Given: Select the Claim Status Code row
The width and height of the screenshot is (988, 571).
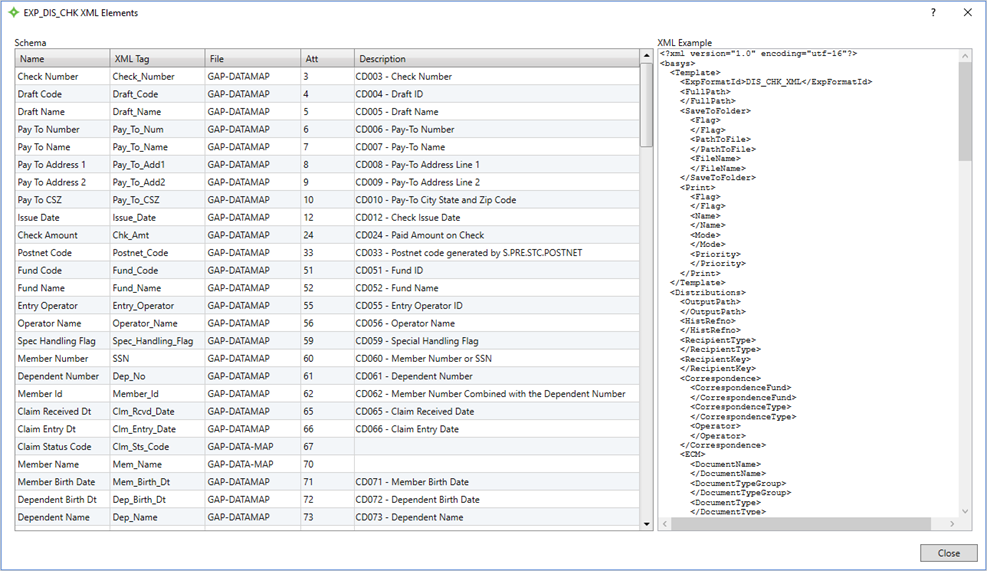Looking at the screenshot, I should tap(60, 447).
